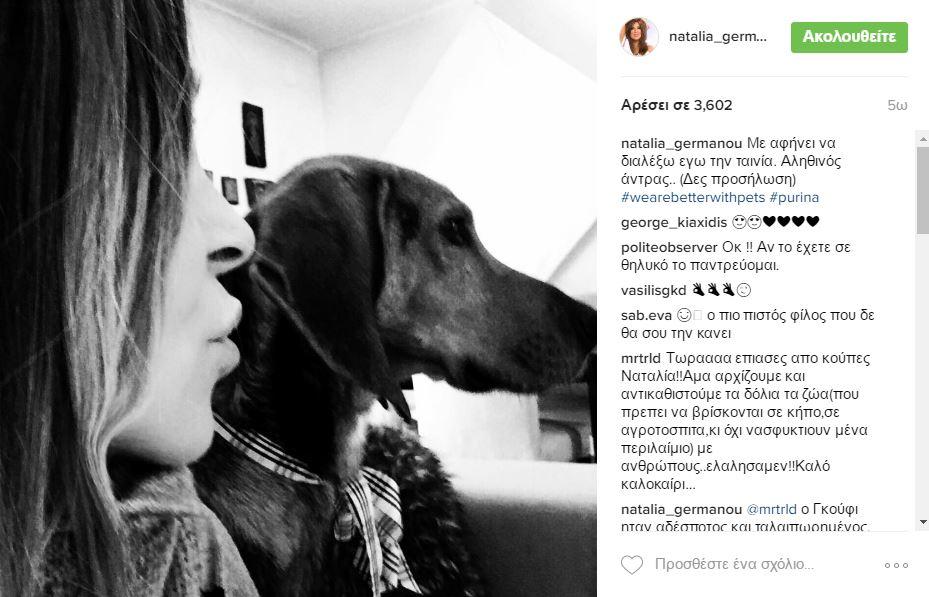
Task: Open the #purina hashtag
Action: 794,197
